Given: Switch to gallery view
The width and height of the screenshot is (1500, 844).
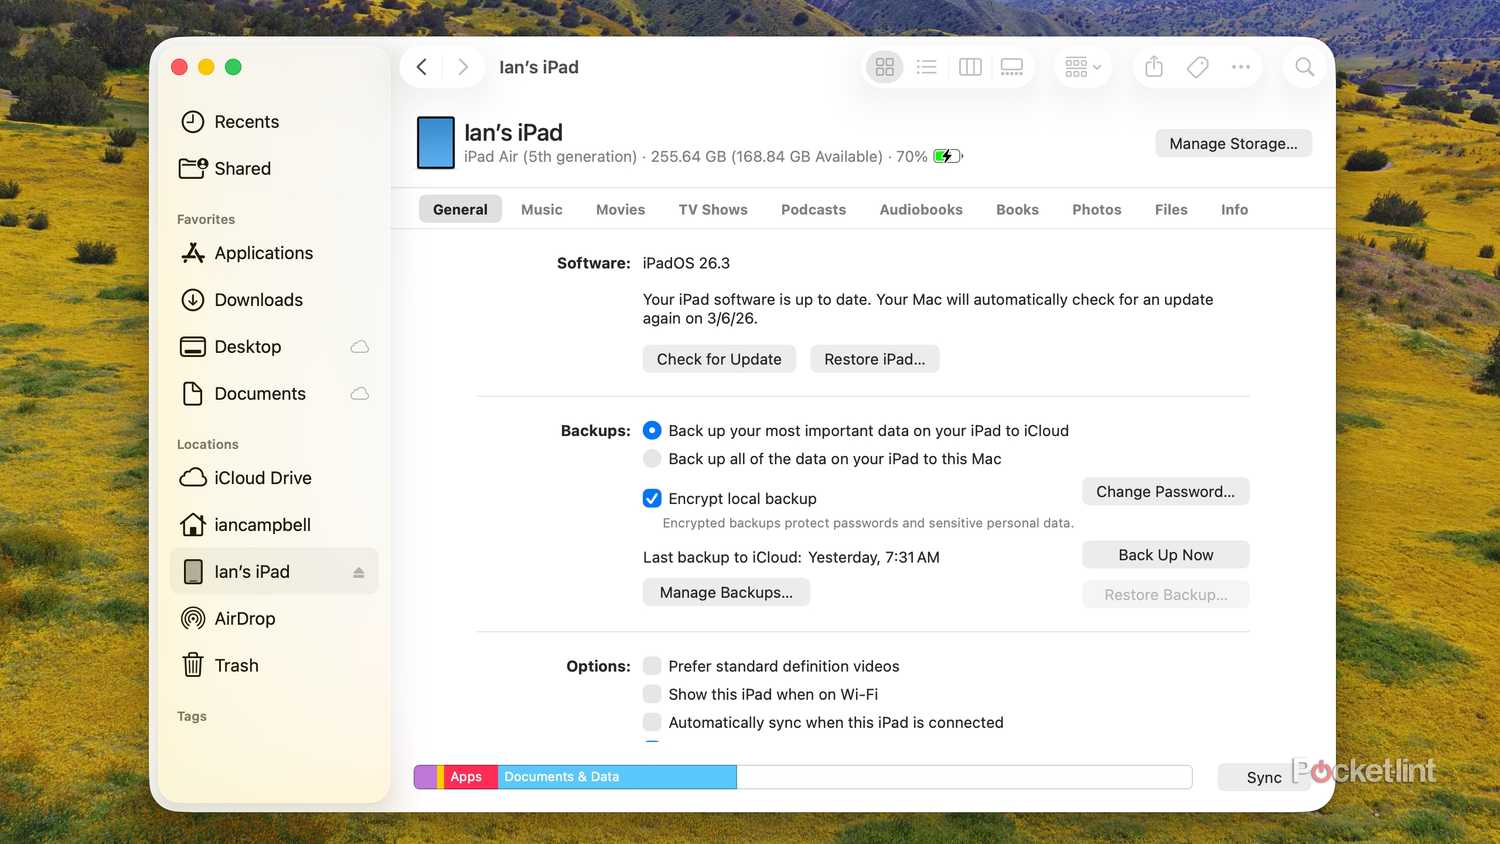Looking at the screenshot, I should click(x=1011, y=66).
